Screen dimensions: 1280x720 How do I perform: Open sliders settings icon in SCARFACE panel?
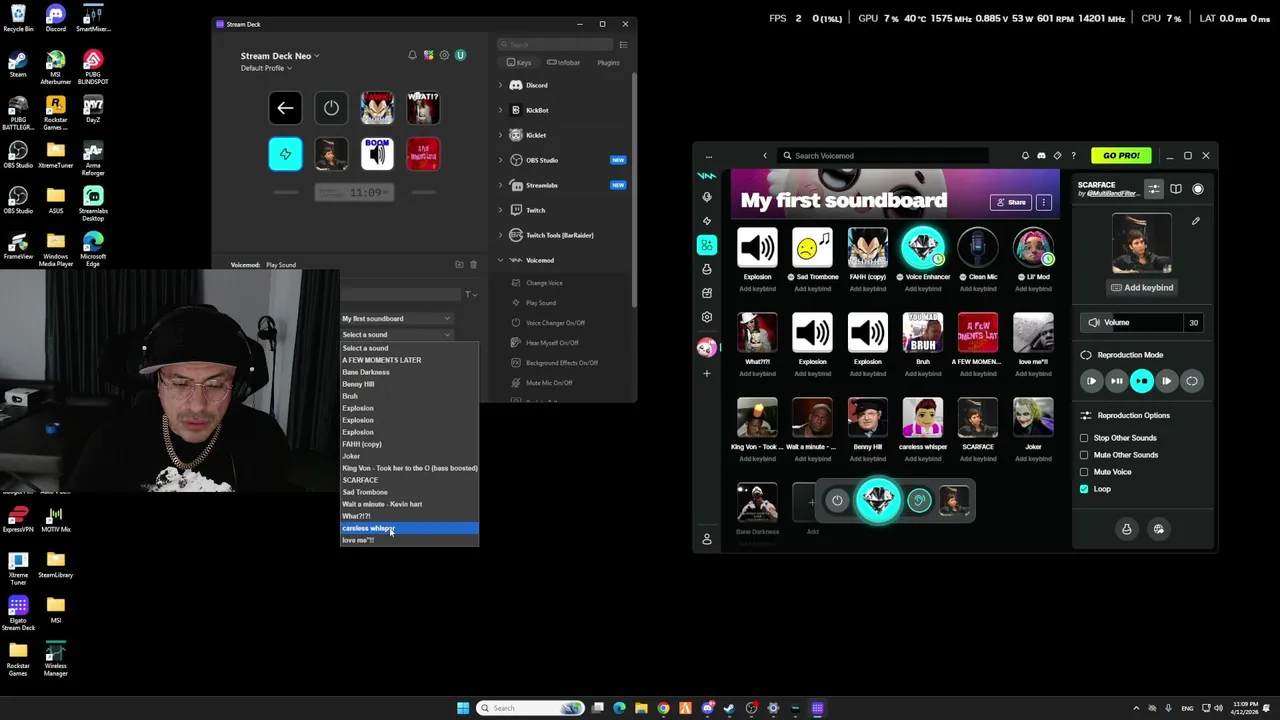1154,189
